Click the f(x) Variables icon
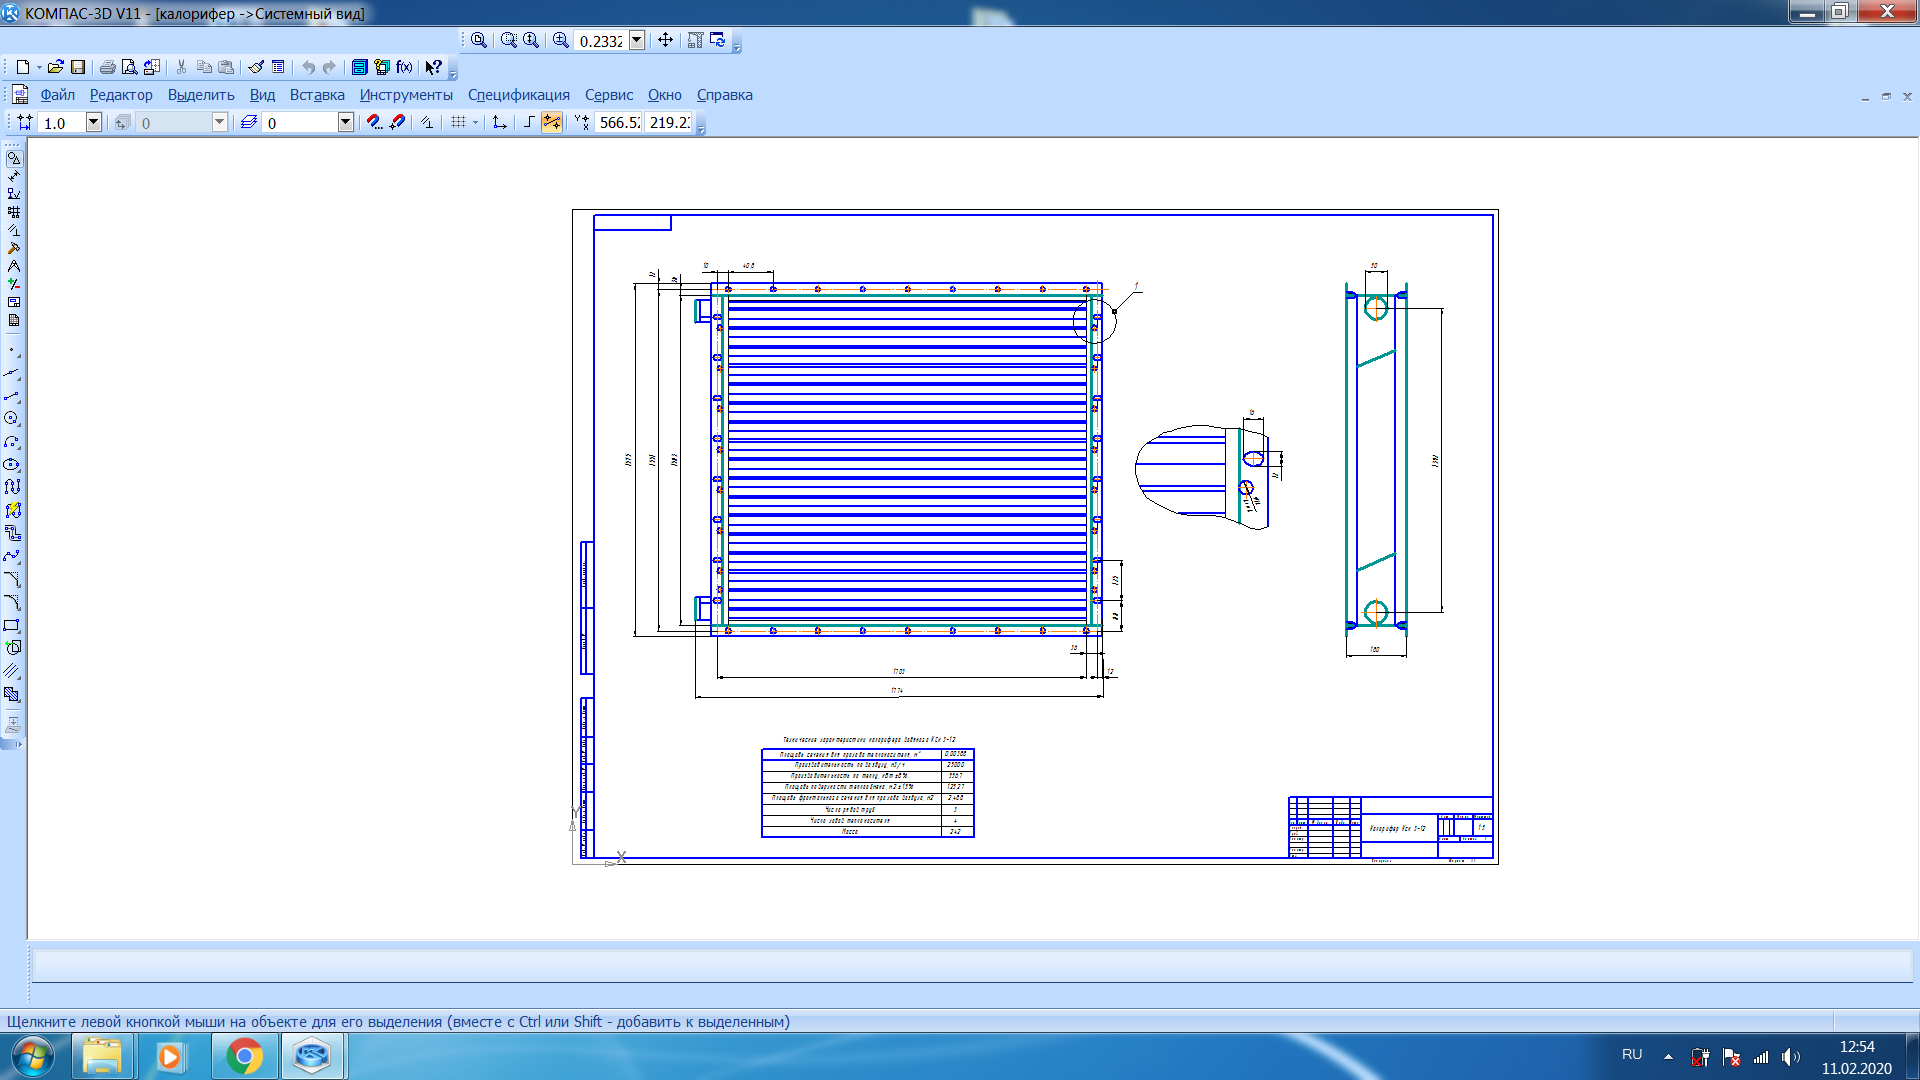The height and width of the screenshot is (1080, 1920). click(x=404, y=67)
